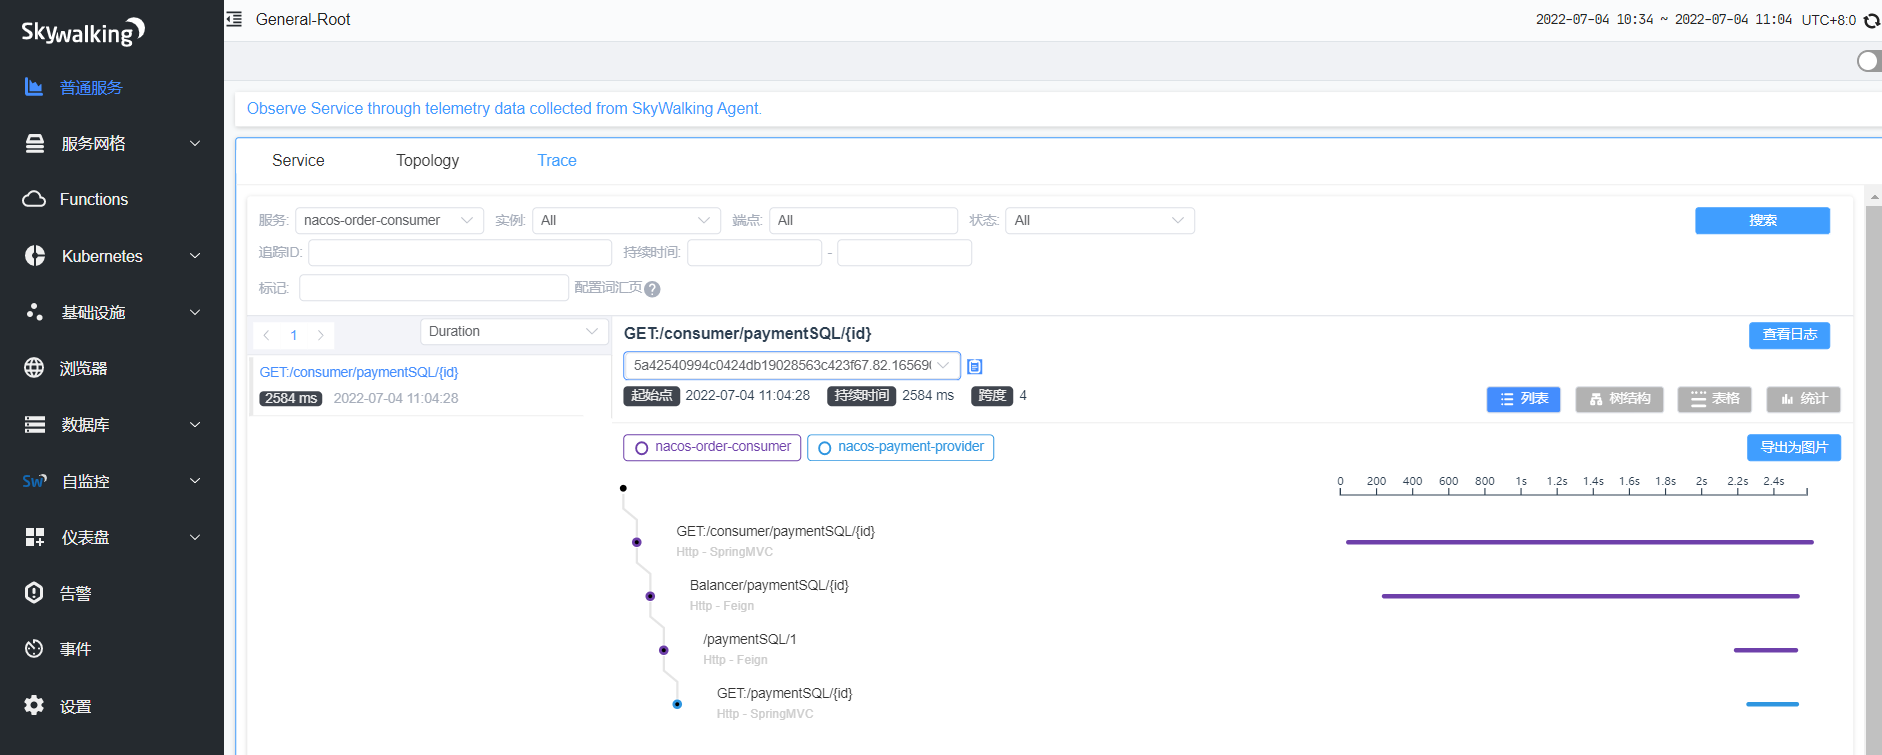1882x755 pixels.
Task: Toggle nacos-order-consumer service legend
Action: 713,447
